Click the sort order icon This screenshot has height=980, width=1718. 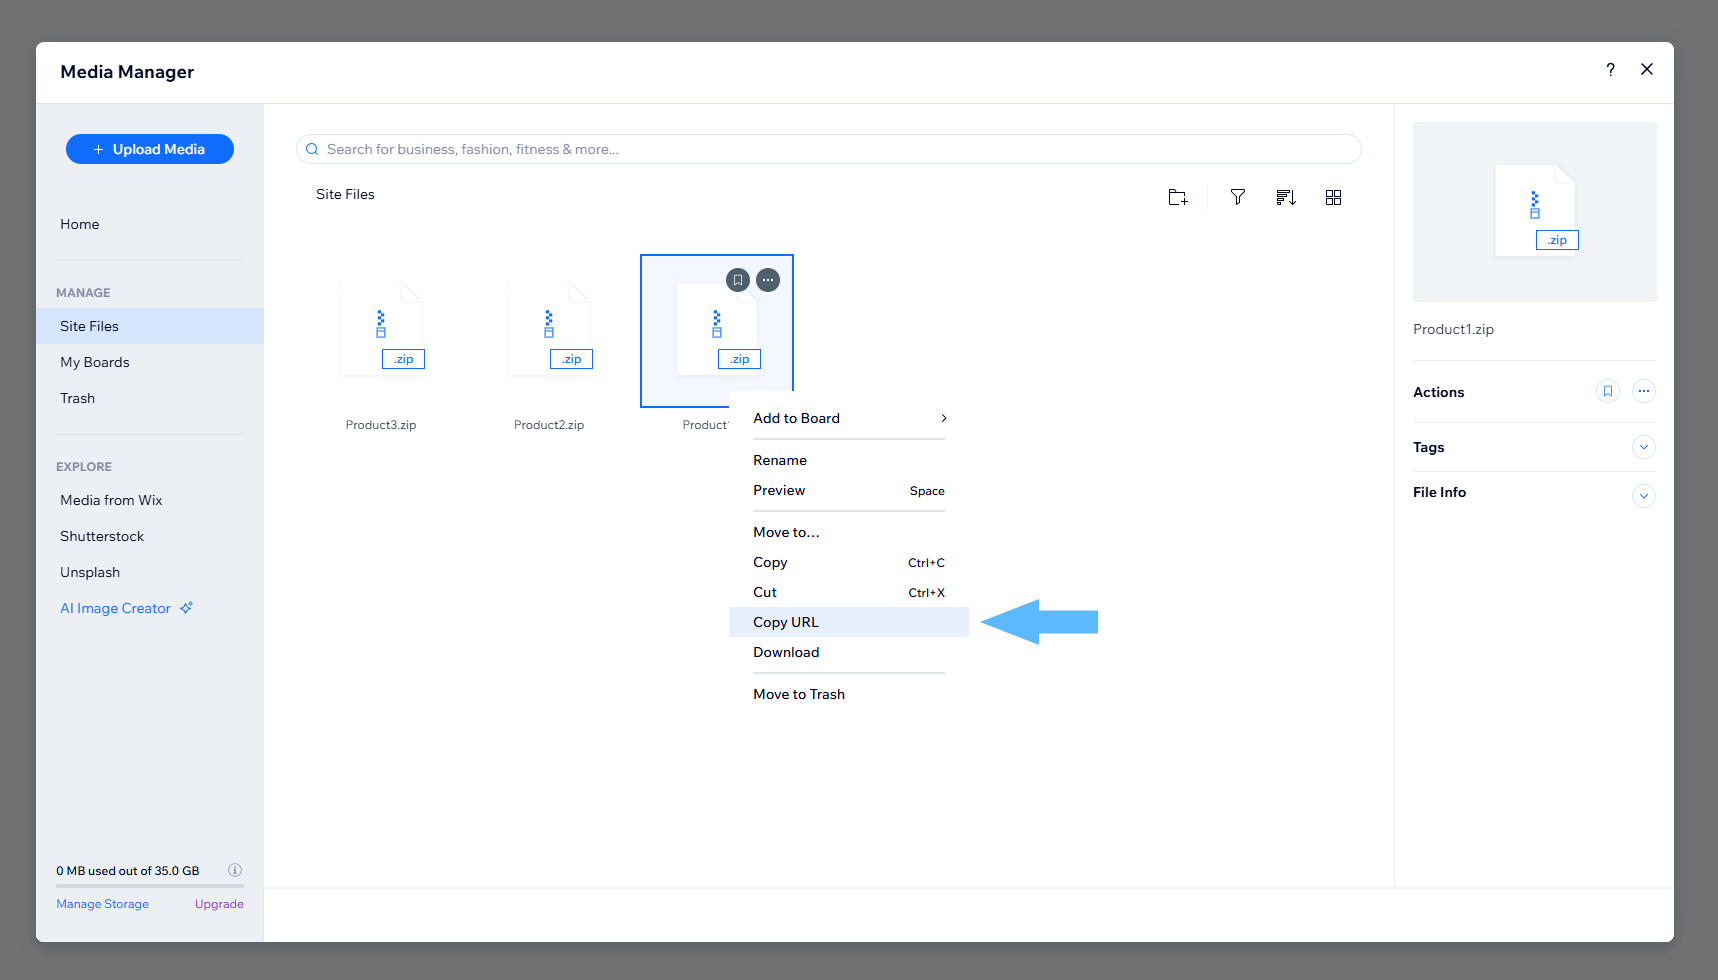pyautogui.click(x=1286, y=198)
